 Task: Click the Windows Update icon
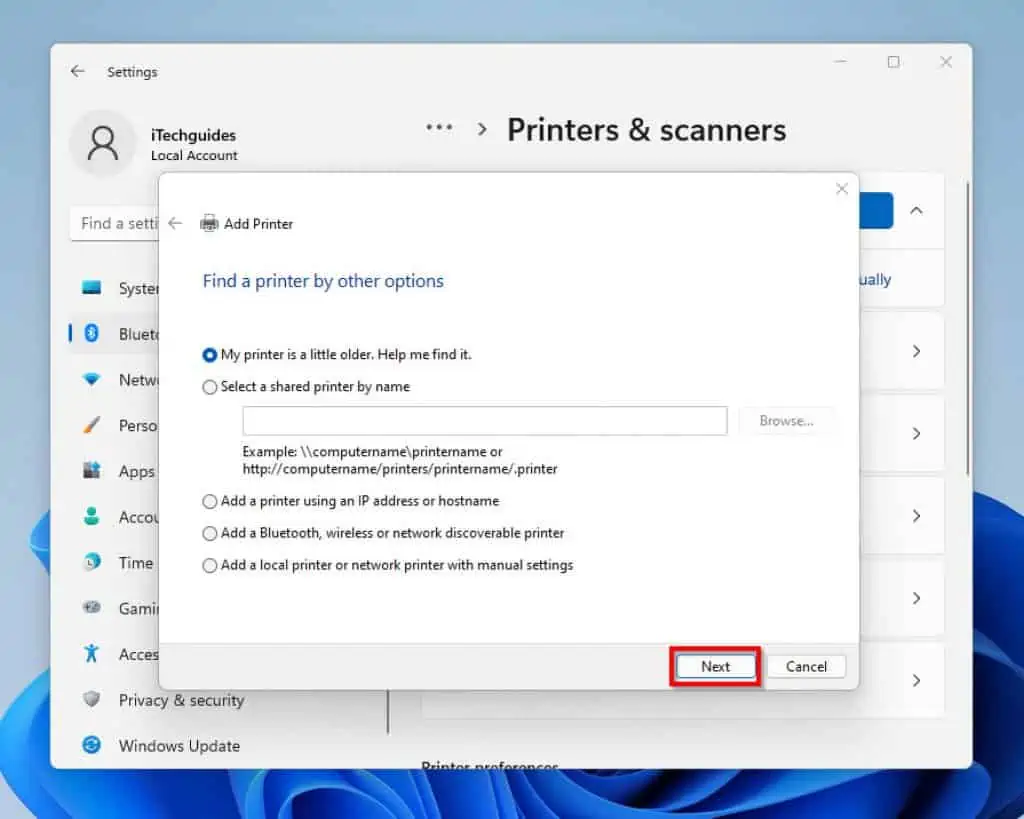coord(91,746)
